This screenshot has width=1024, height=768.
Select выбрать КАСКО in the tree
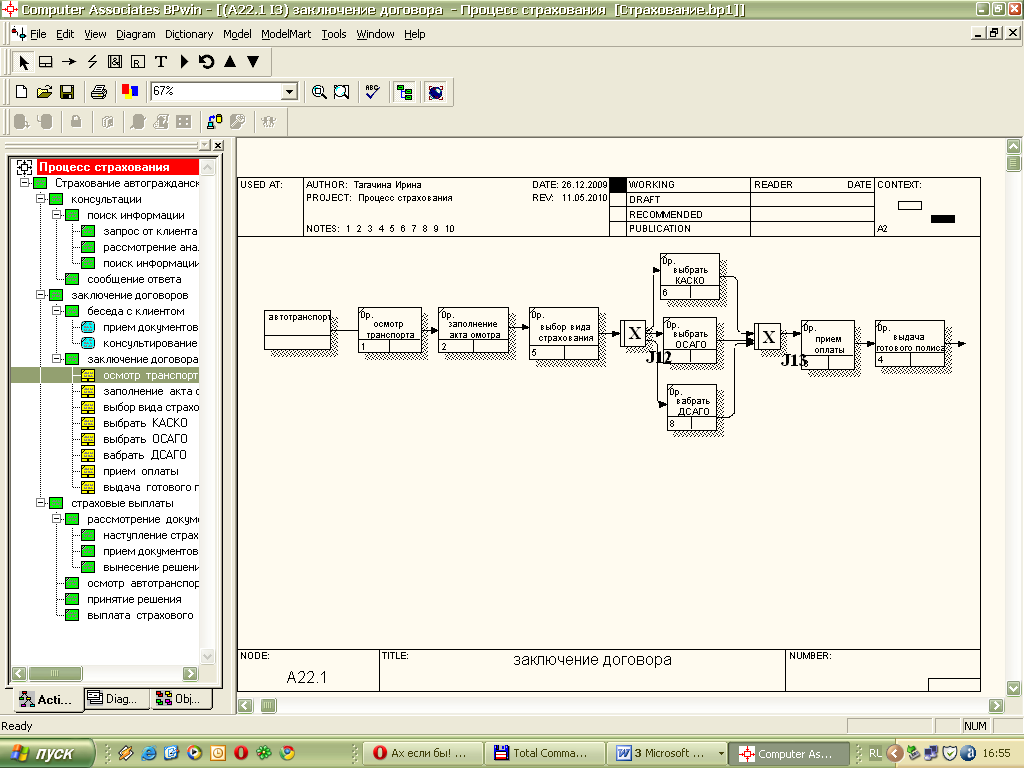[x=145, y=423]
